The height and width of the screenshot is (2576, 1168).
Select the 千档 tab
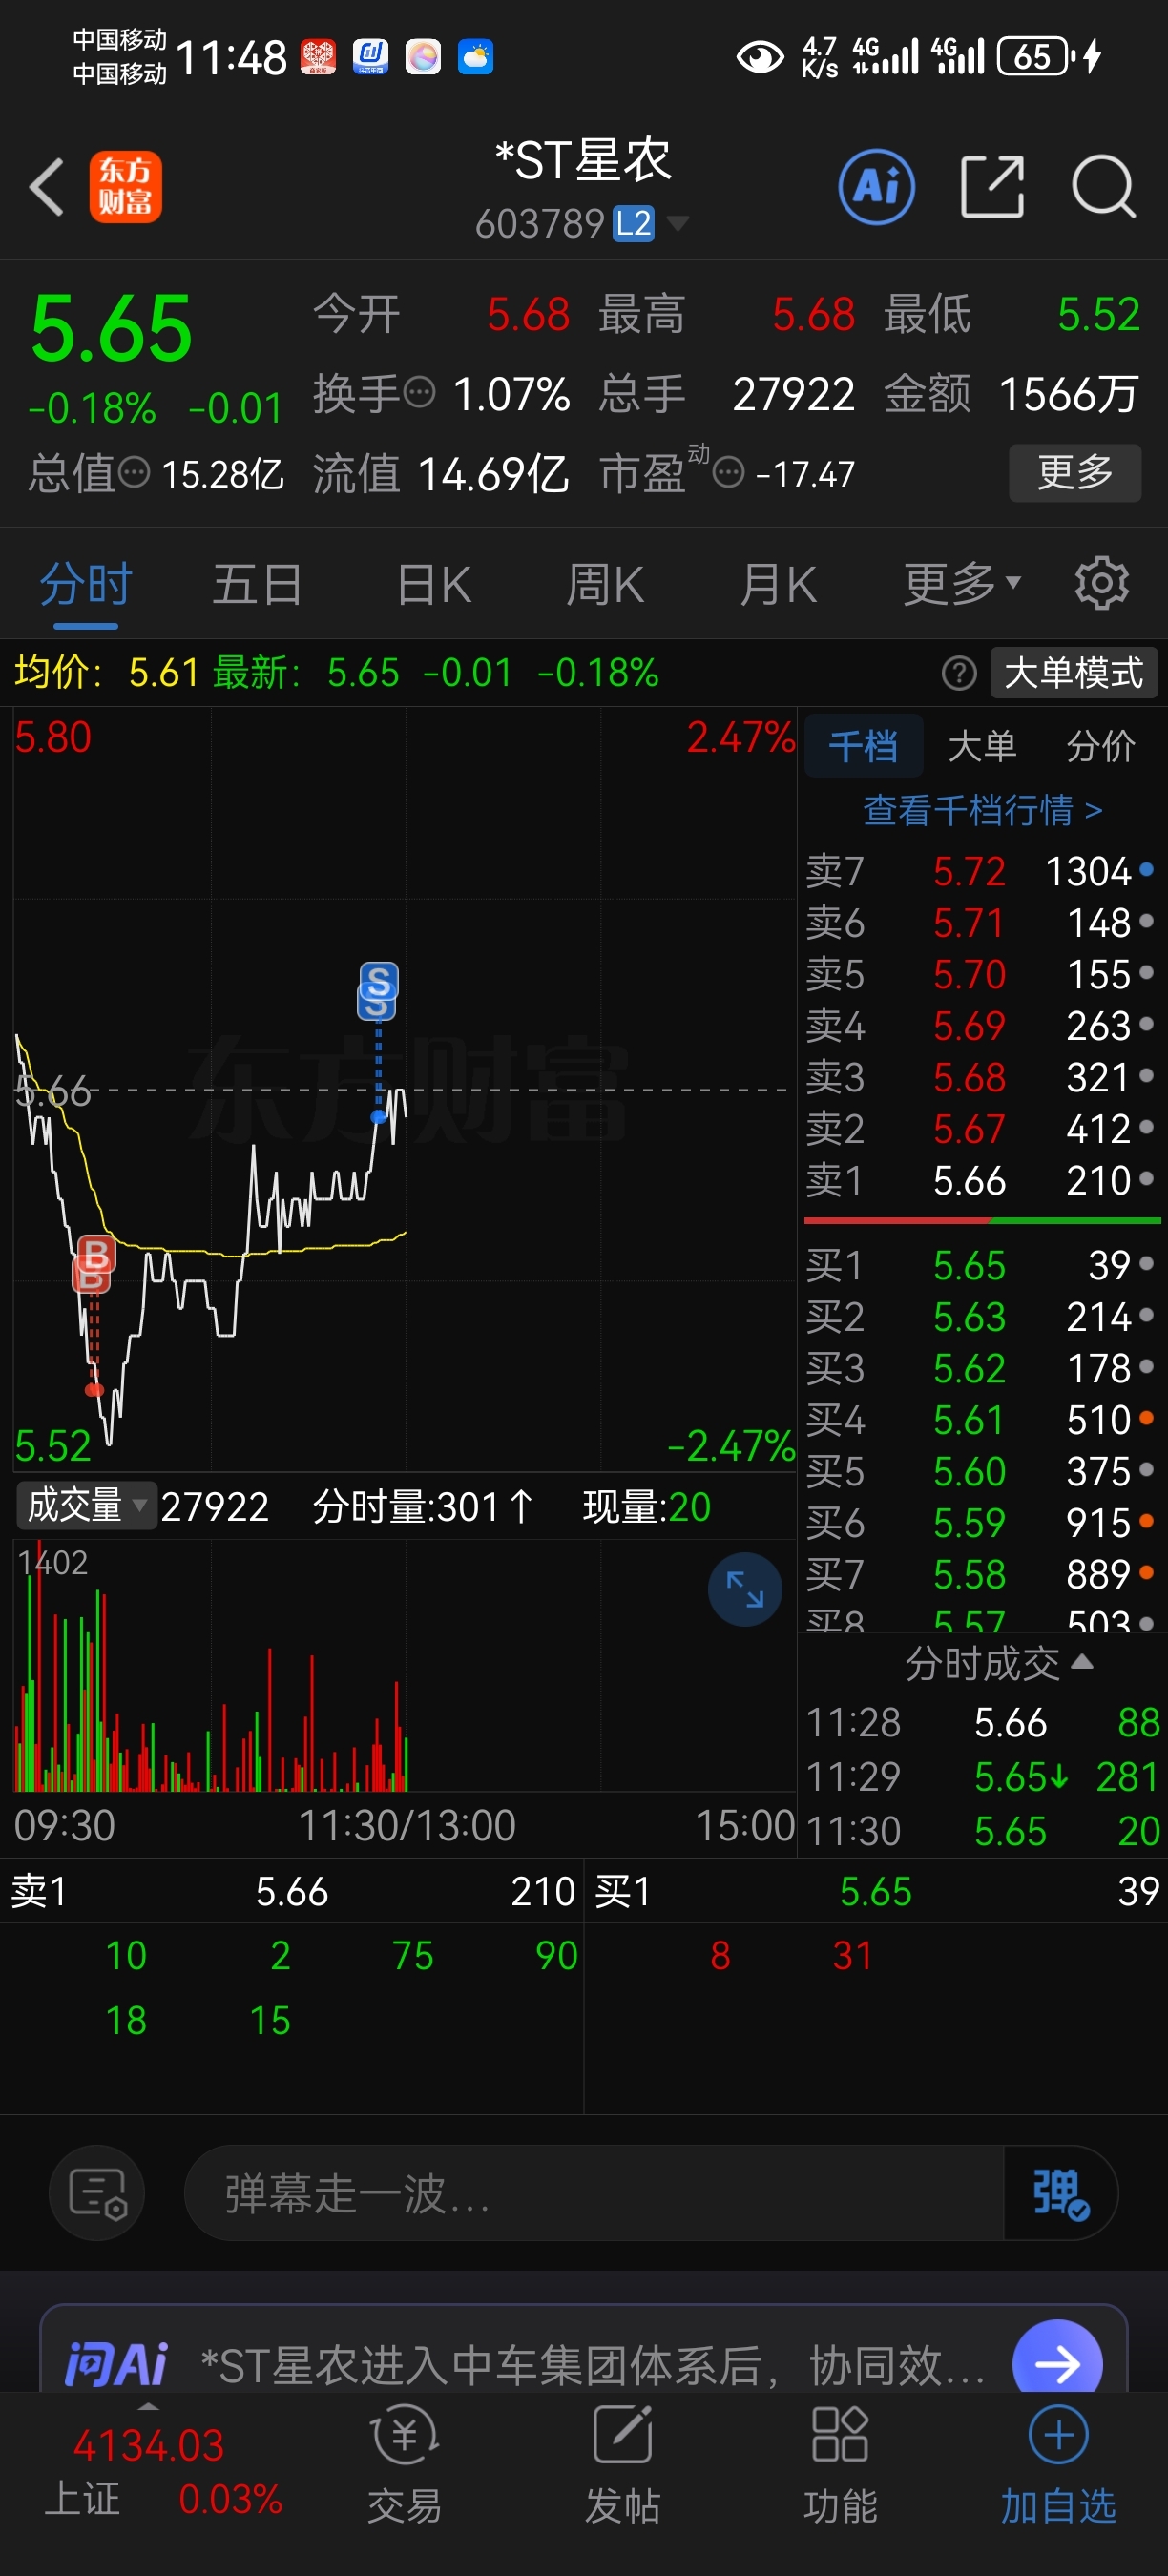pos(863,746)
